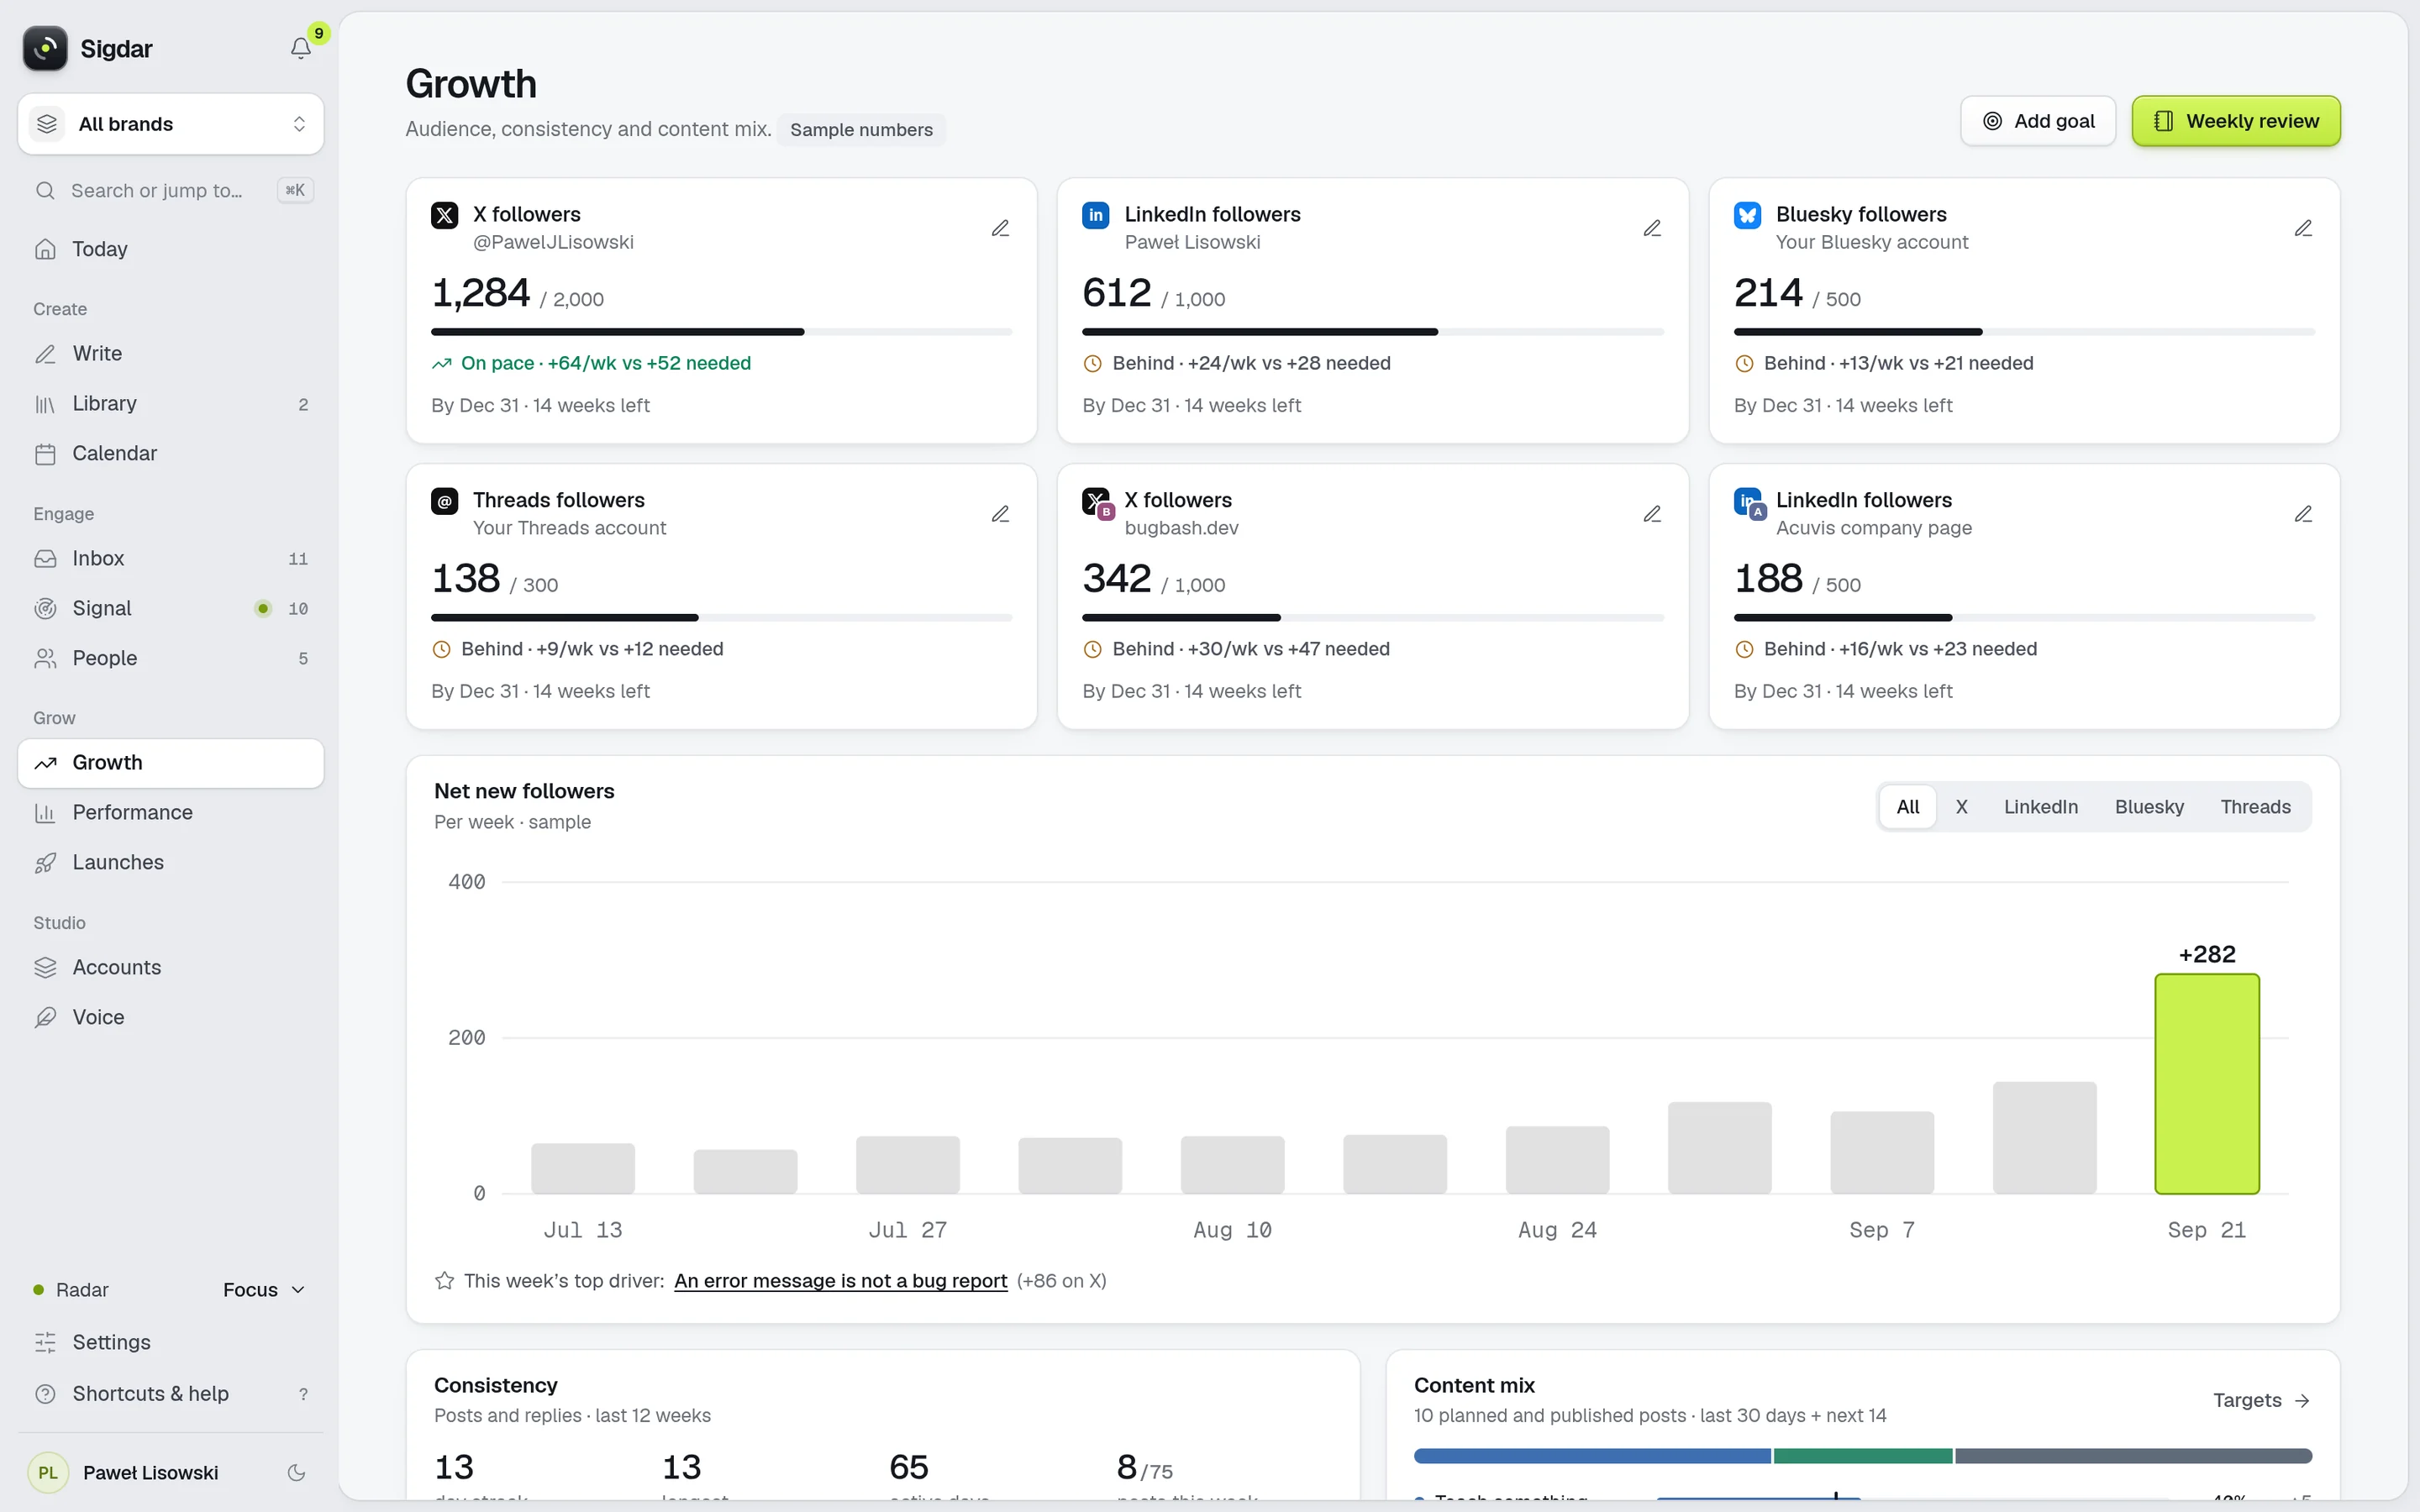Go to Library

pos(171,403)
